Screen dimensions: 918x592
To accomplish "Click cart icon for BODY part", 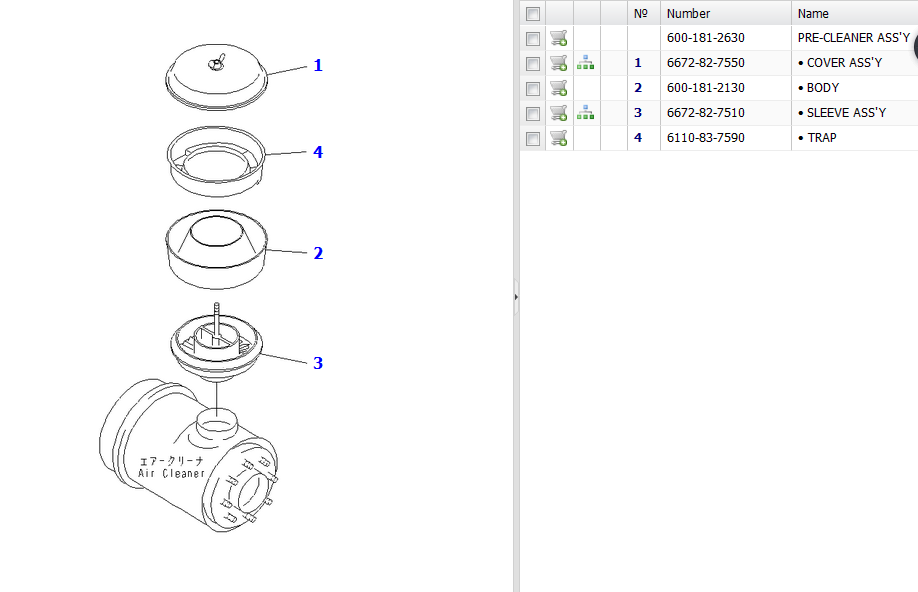I will coord(559,88).
